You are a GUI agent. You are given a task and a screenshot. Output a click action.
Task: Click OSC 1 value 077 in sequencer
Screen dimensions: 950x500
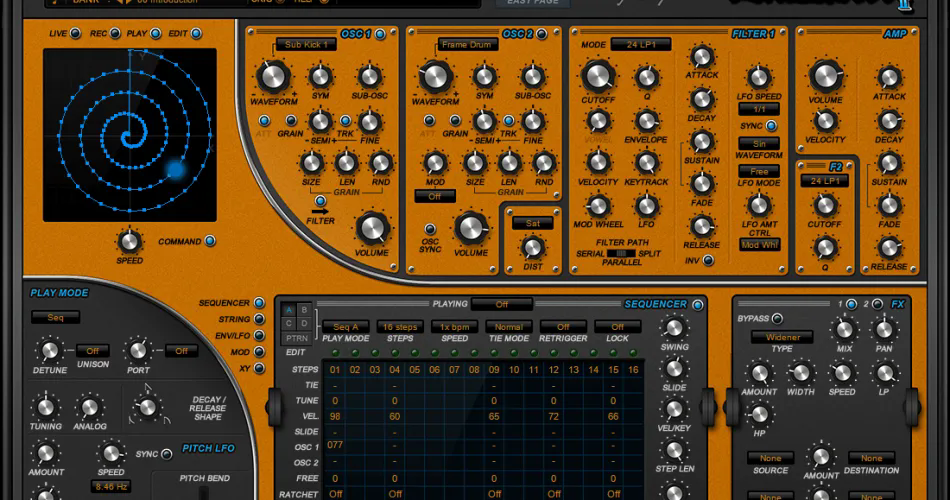(335, 445)
